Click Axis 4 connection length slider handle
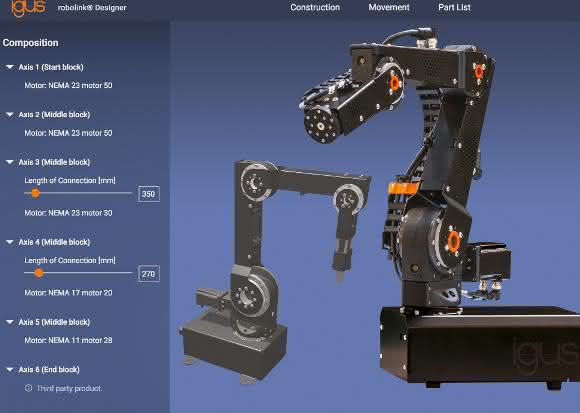This screenshot has height=413, width=580. pyautogui.click(x=39, y=273)
